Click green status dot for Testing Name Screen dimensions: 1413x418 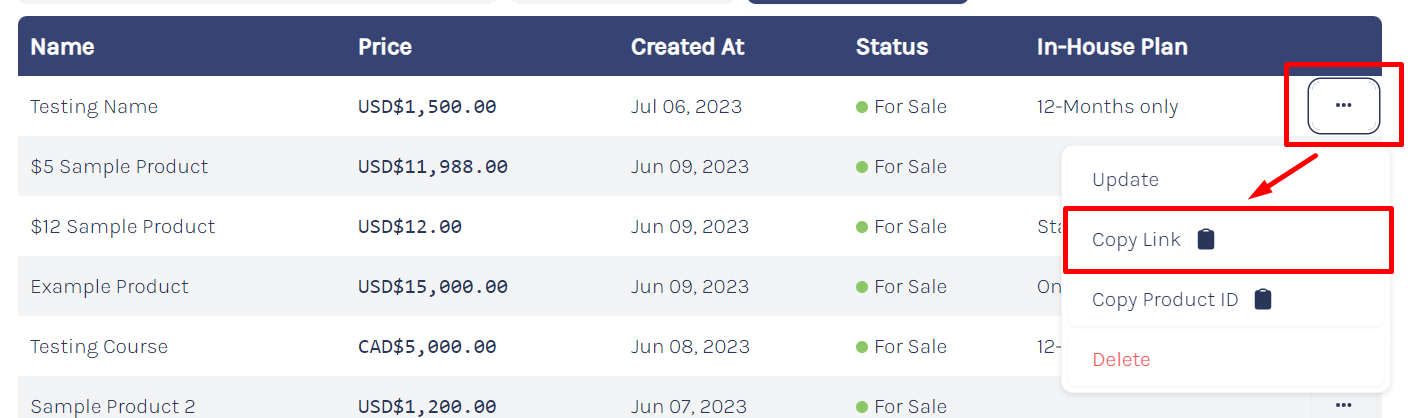[x=862, y=107]
